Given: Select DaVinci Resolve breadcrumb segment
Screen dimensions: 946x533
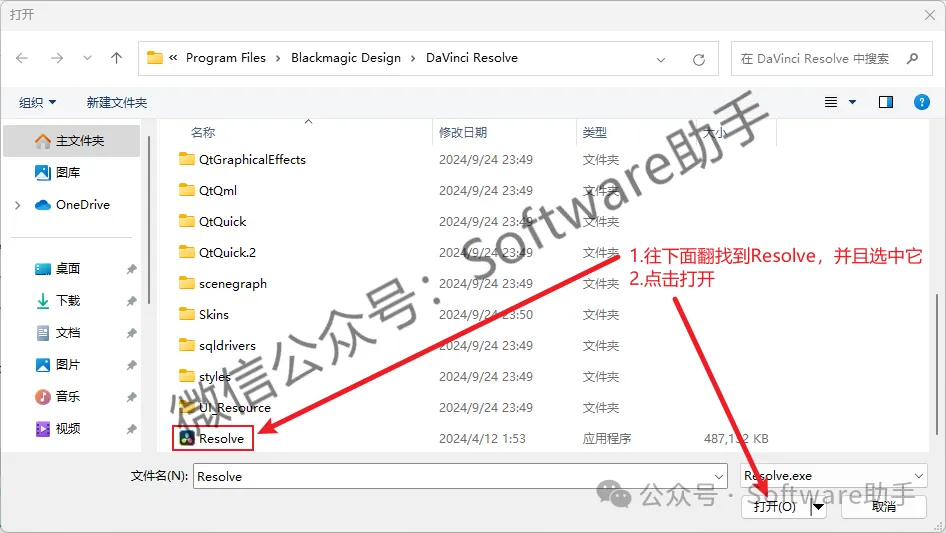Looking at the screenshot, I should tap(472, 58).
